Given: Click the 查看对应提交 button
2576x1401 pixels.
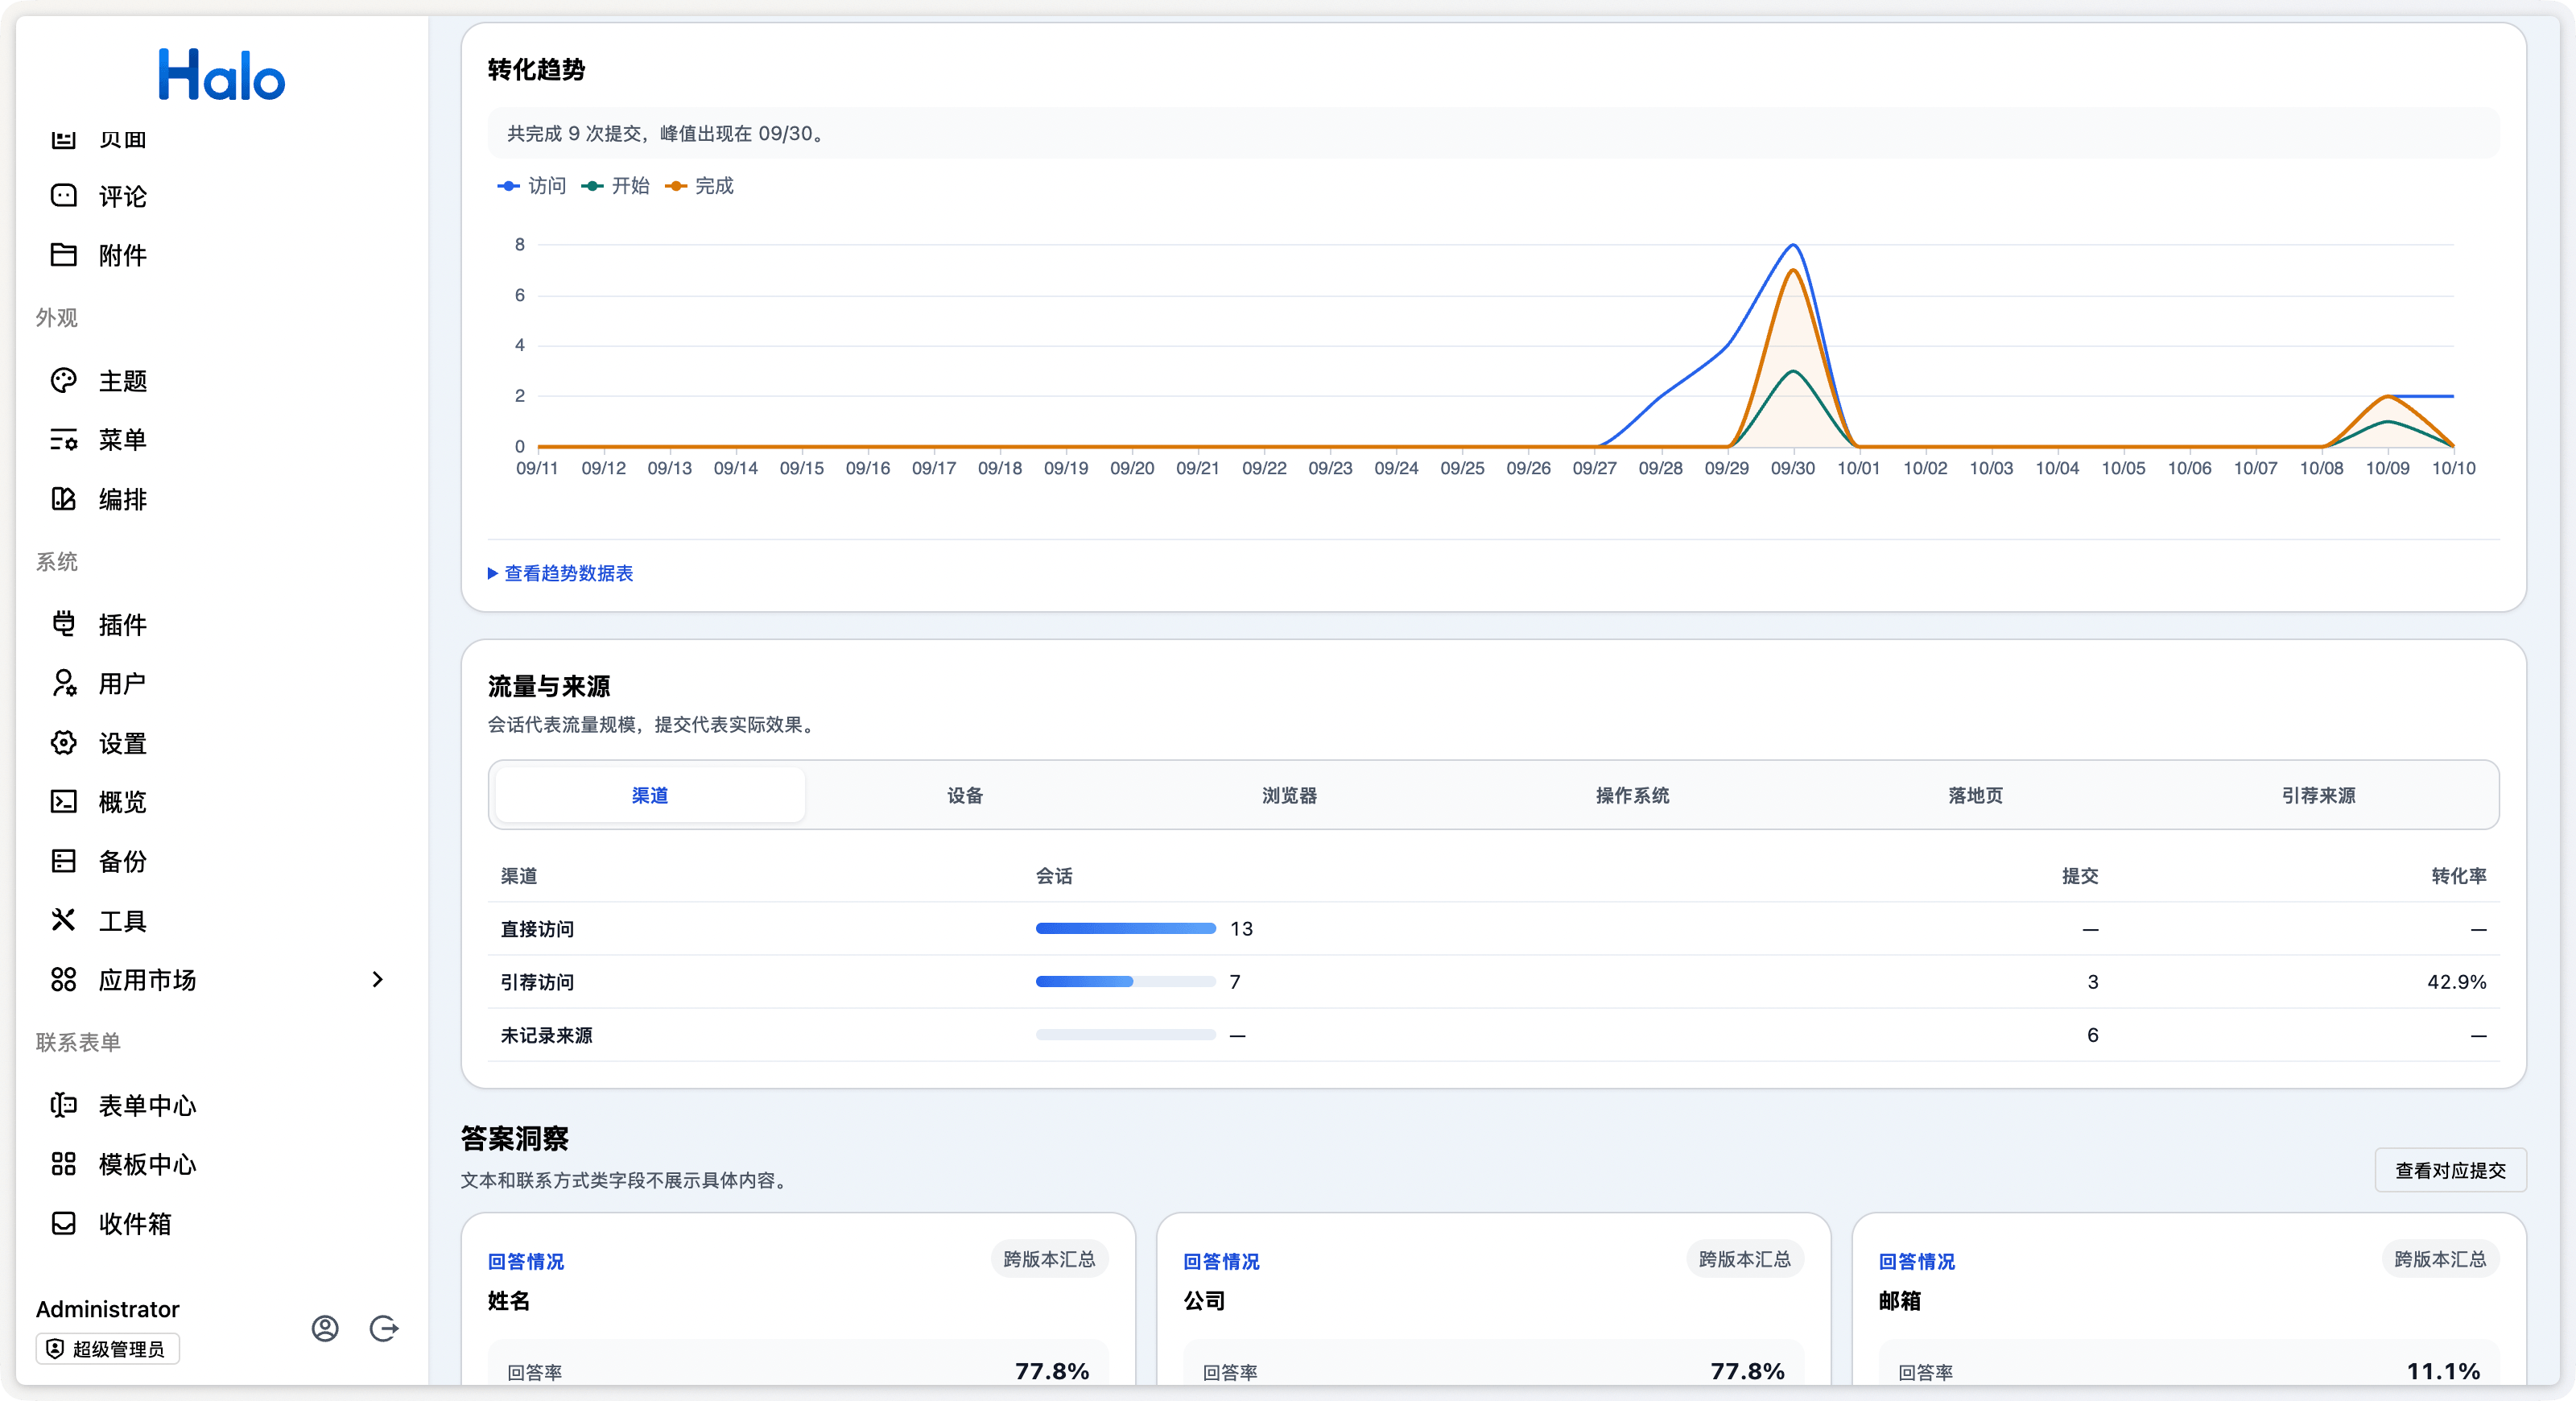Looking at the screenshot, I should click(2450, 1170).
